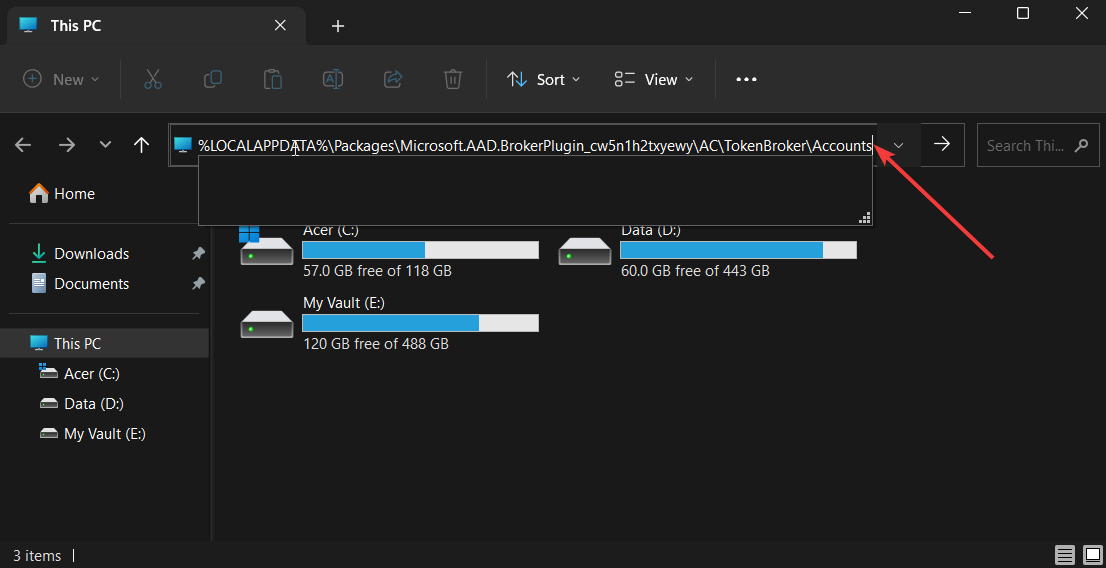Viewport: 1106px width, 568px height.
Task: Click the address bar path text
Action: (535, 146)
